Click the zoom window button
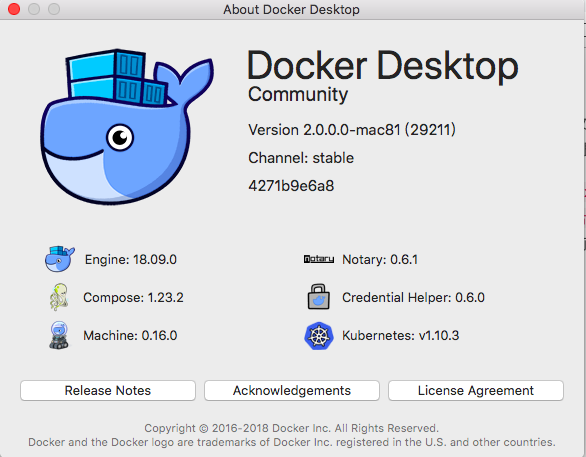 tap(54, 9)
